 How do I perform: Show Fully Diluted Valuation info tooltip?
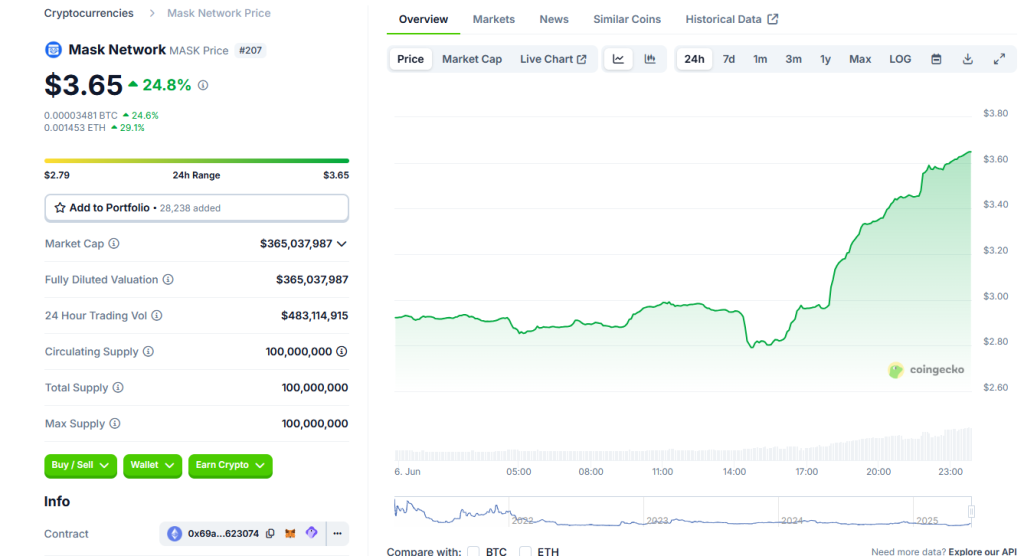pos(168,280)
